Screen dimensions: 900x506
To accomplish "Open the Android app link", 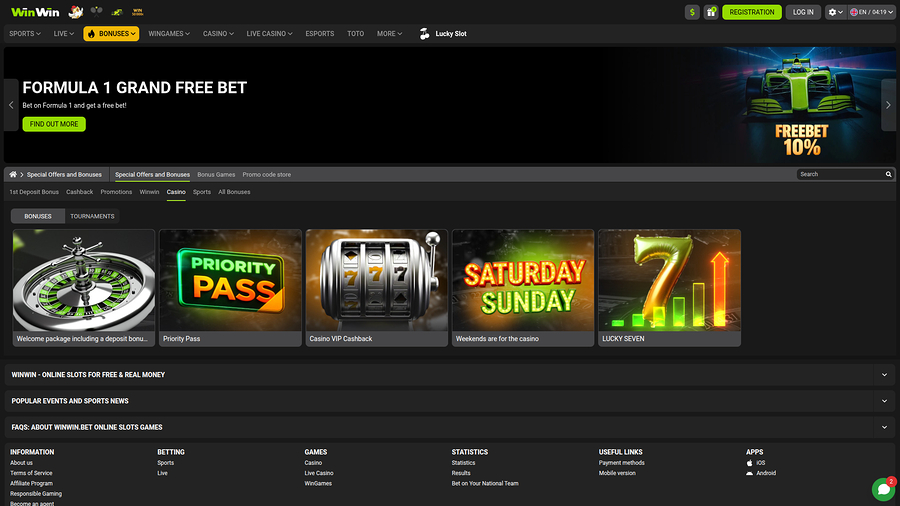I will 761,473.
